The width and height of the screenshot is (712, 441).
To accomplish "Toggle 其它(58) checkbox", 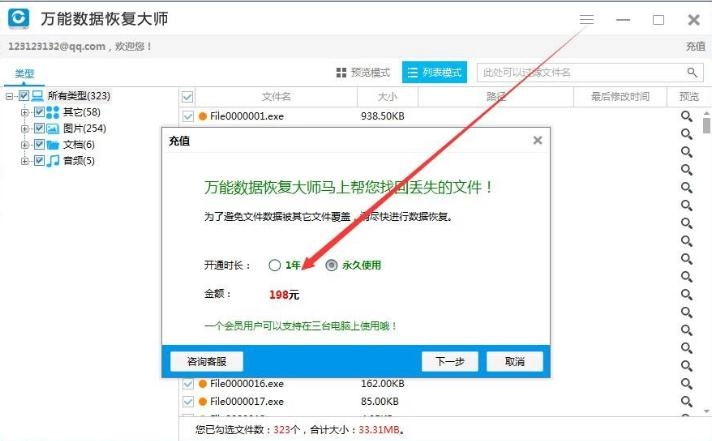I will click(39, 112).
